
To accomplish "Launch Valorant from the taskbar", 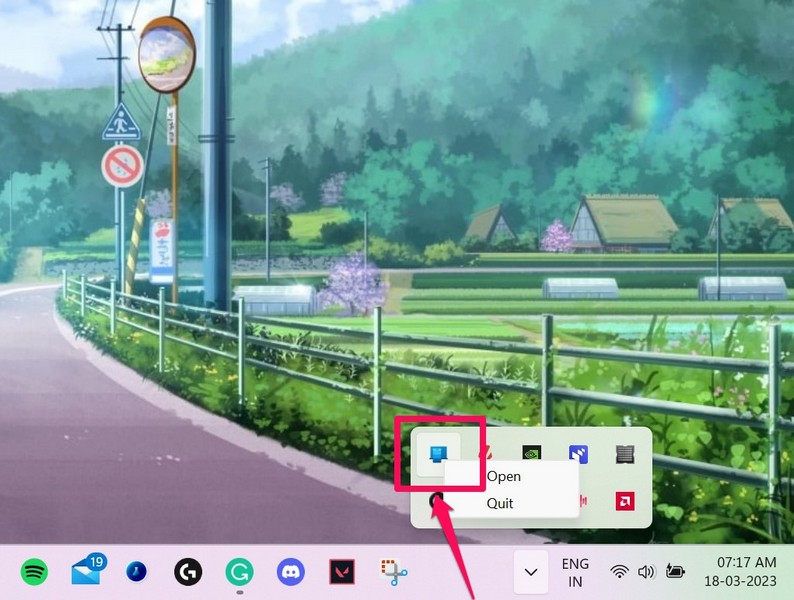I will coord(342,572).
